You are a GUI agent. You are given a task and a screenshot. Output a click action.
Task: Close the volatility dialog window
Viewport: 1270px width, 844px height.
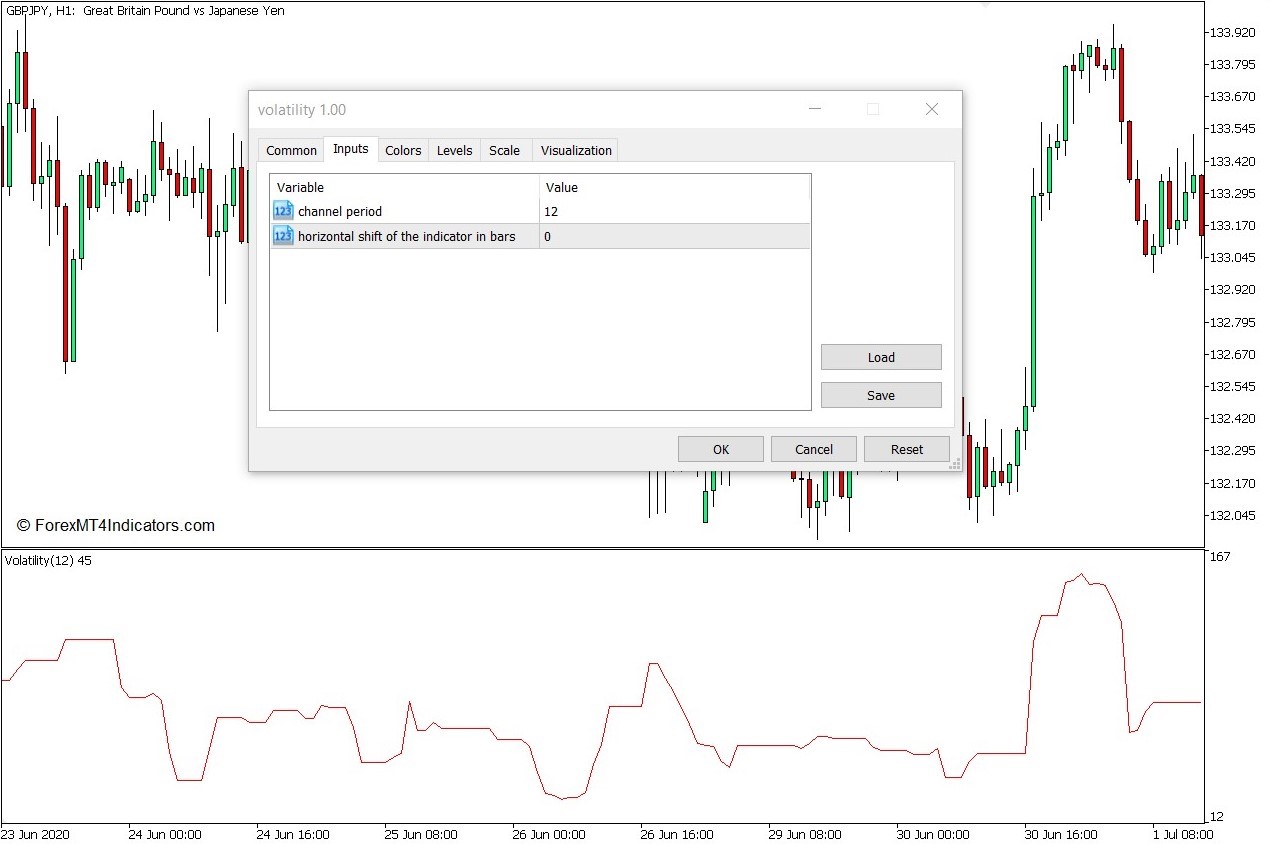pos(932,109)
